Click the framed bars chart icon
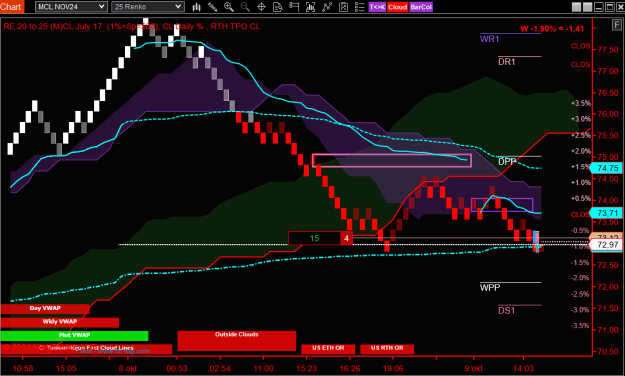This screenshot has height=376, width=625. (x=310, y=7)
